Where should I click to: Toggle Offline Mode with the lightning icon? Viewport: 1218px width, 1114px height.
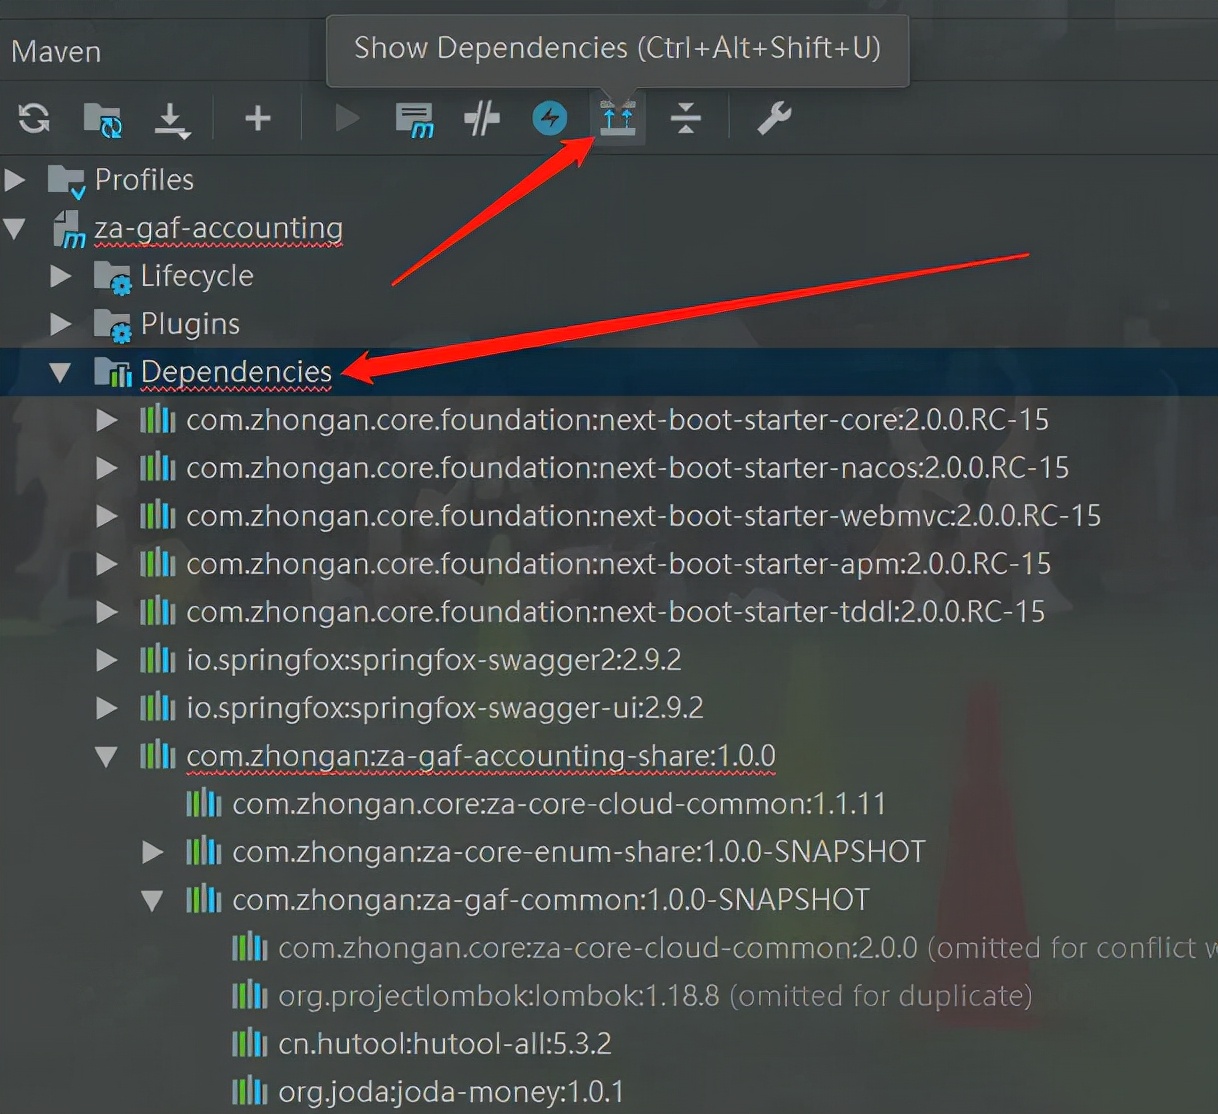pyautogui.click(x=548, y=118)
